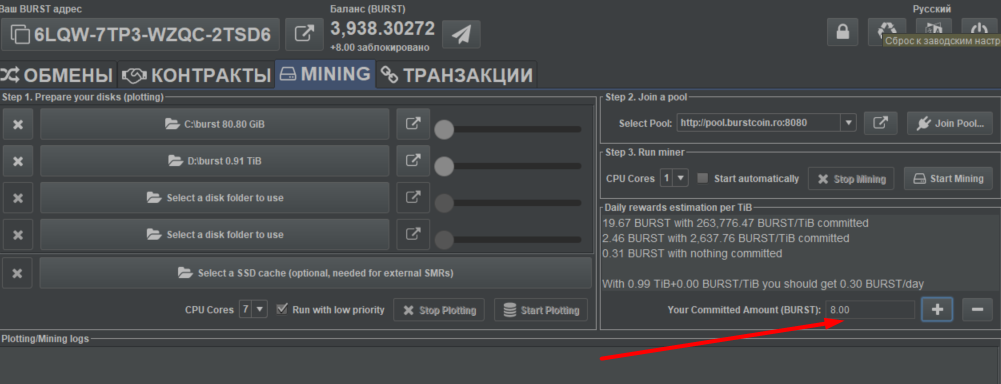
Task: Click the factory reset recycle icon
Action: coord(887,31)
